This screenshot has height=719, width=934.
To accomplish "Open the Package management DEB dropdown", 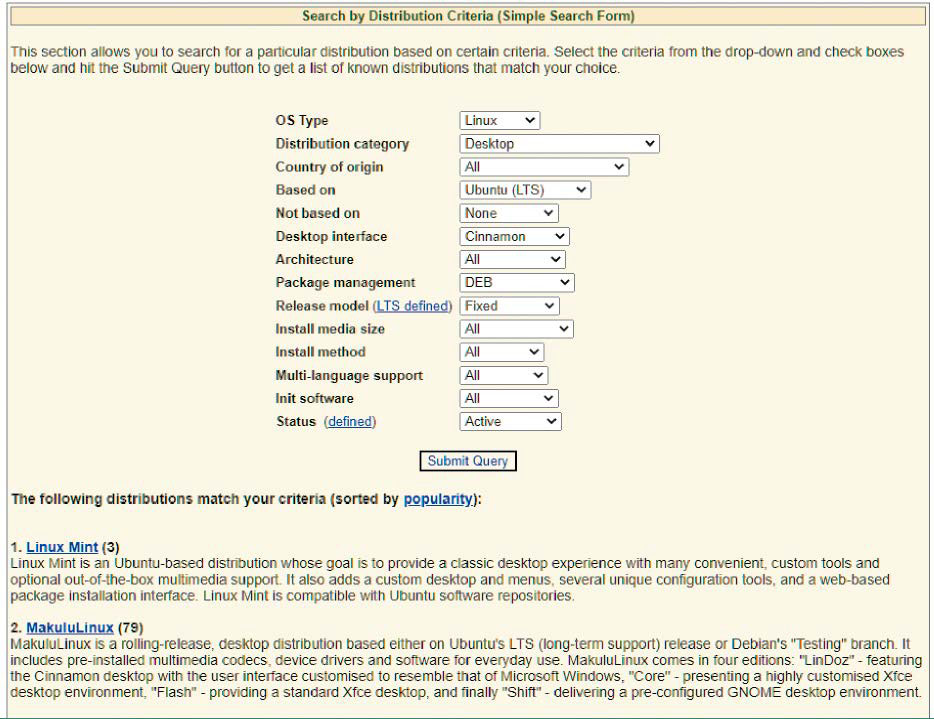I will click(x=517, y=283).
